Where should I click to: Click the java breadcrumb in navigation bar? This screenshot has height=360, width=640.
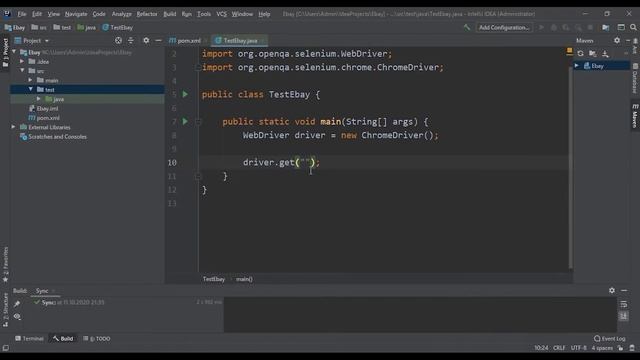tap(87, 27)
